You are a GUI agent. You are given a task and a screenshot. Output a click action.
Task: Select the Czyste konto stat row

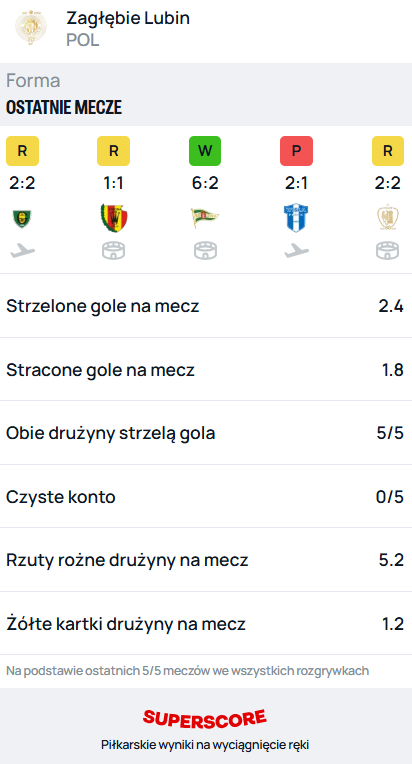tap(206, 497)
